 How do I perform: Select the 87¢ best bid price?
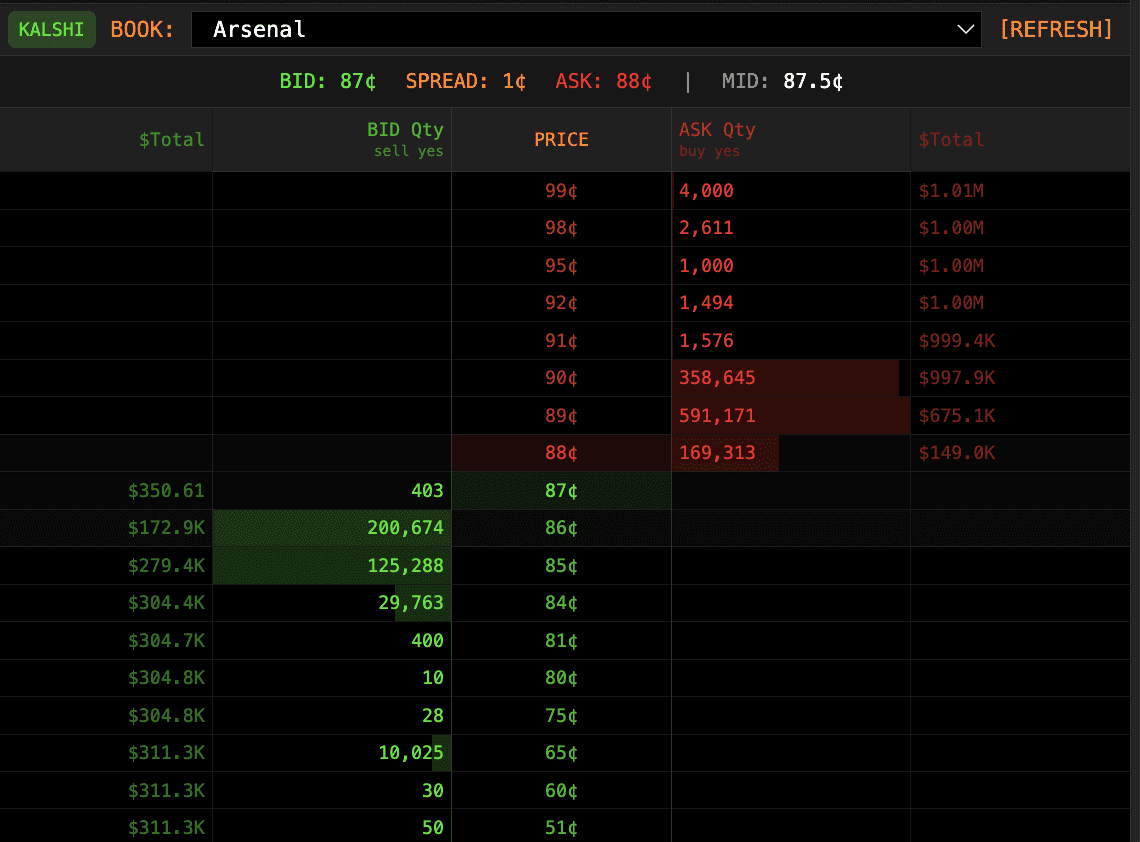click(x=561, y=490)
